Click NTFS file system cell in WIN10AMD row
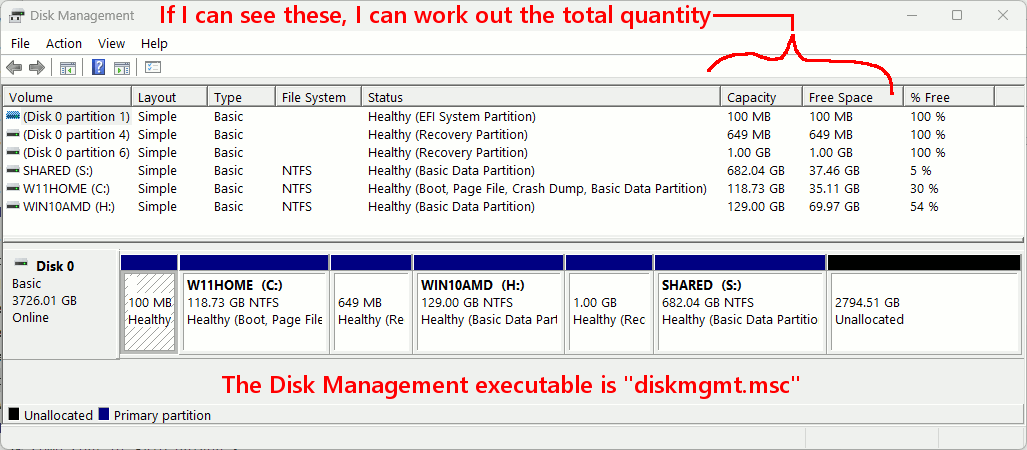 point(297,207)
